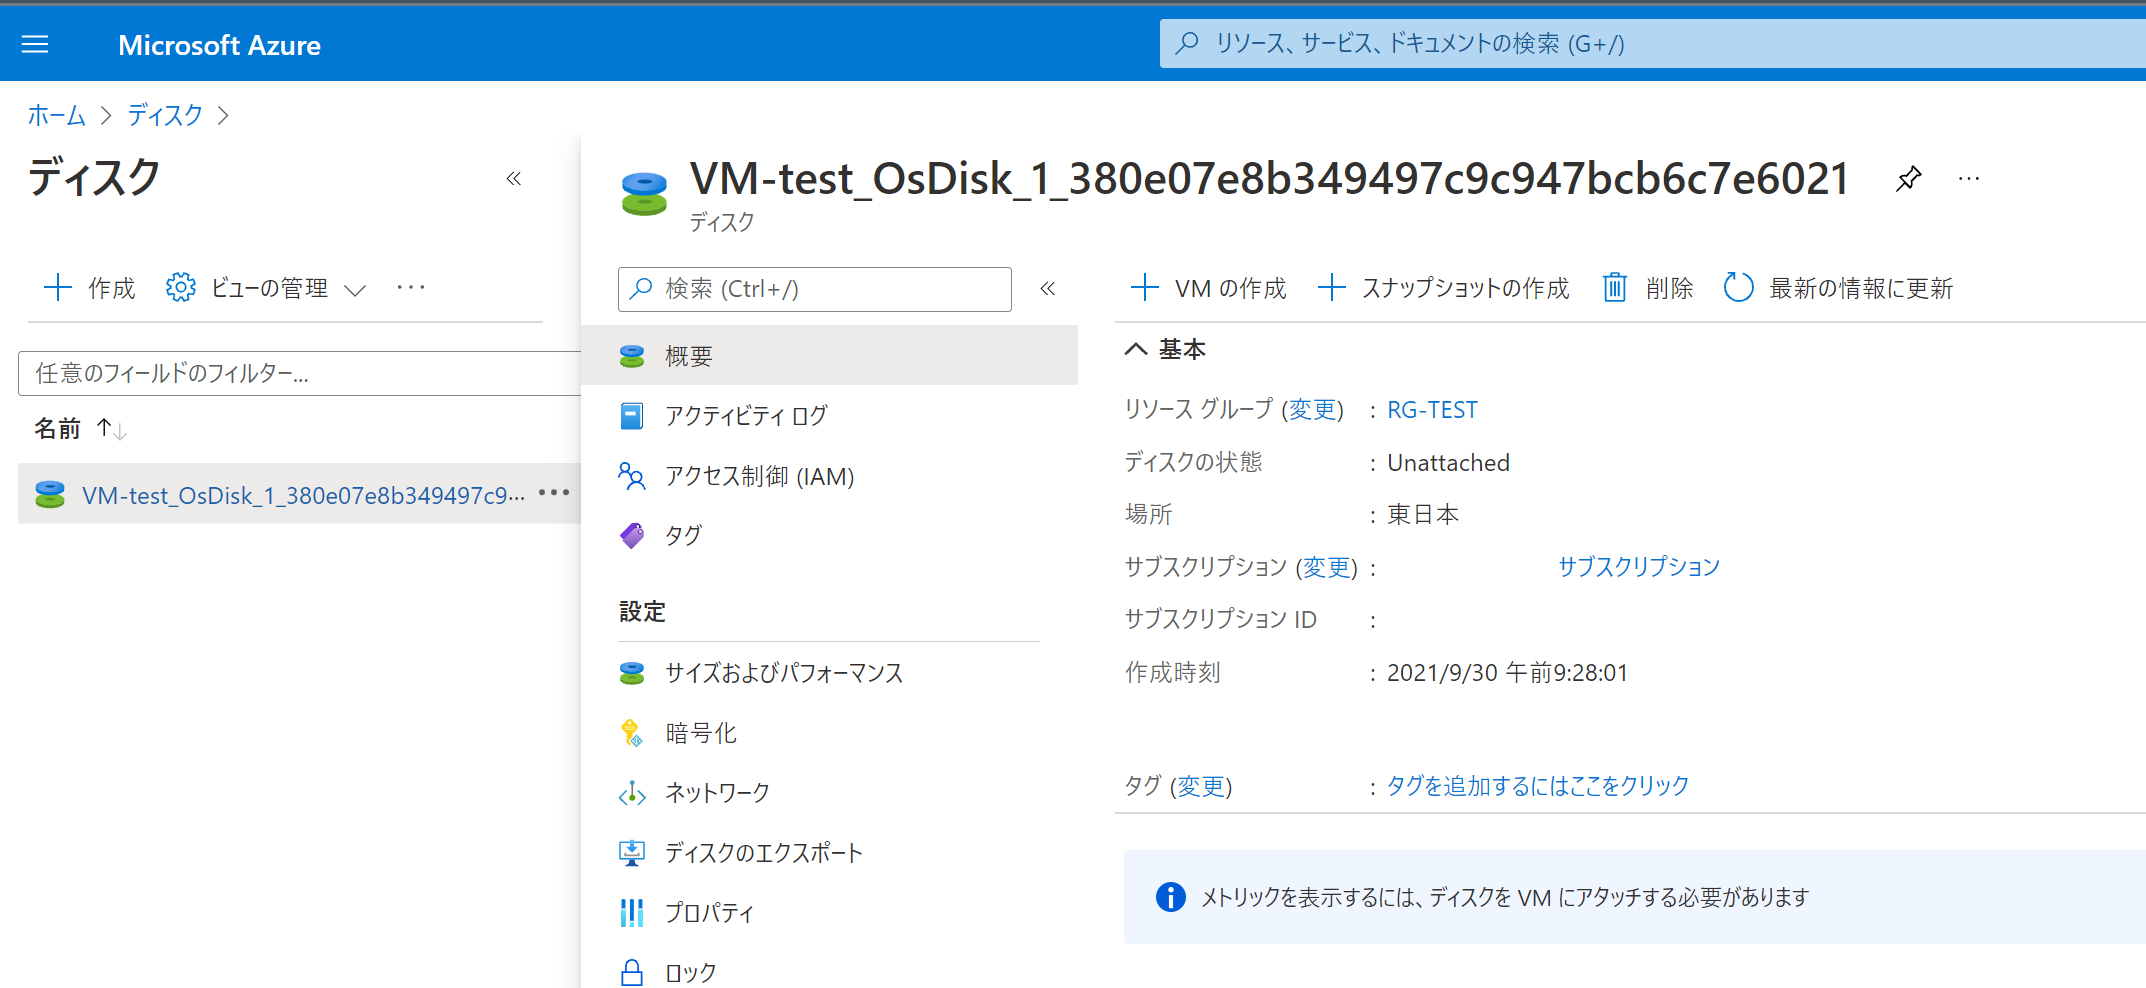This screenshot has width=2146, height=988.
Task: Focus the resource search bar at top
Action: coord(1653,43)
